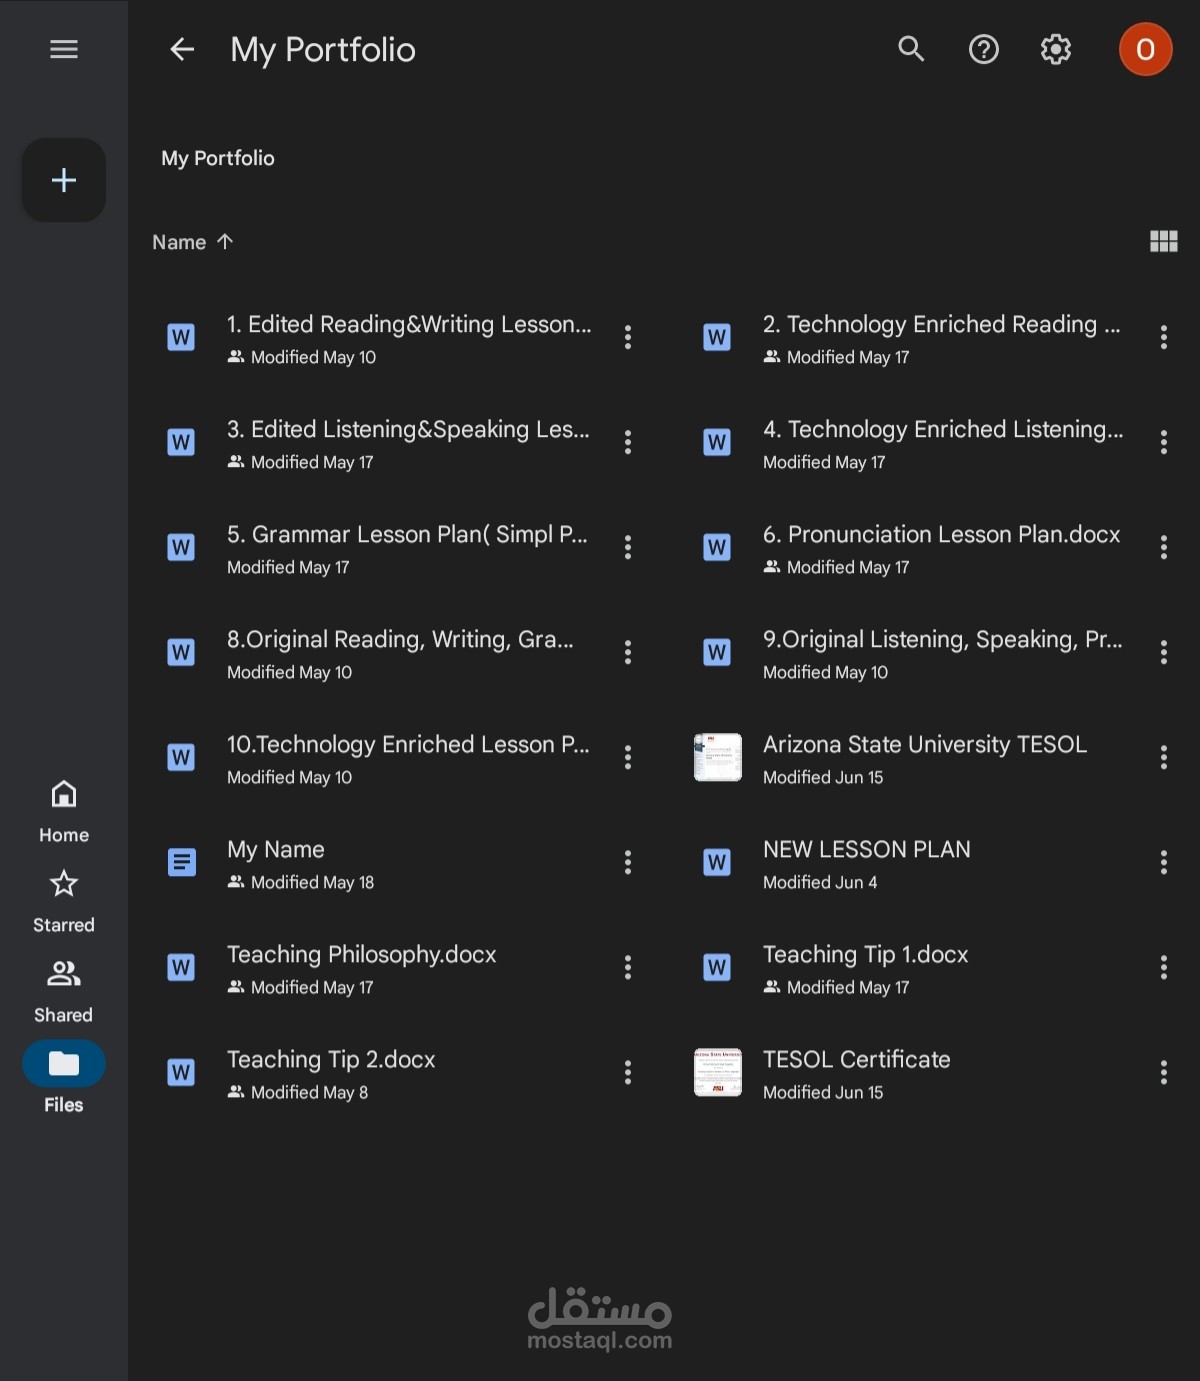This screenshot has height=1381, width=1200.
Task: Open the help question mark icon
Action: pyautogui.click(x=983, y=49)
